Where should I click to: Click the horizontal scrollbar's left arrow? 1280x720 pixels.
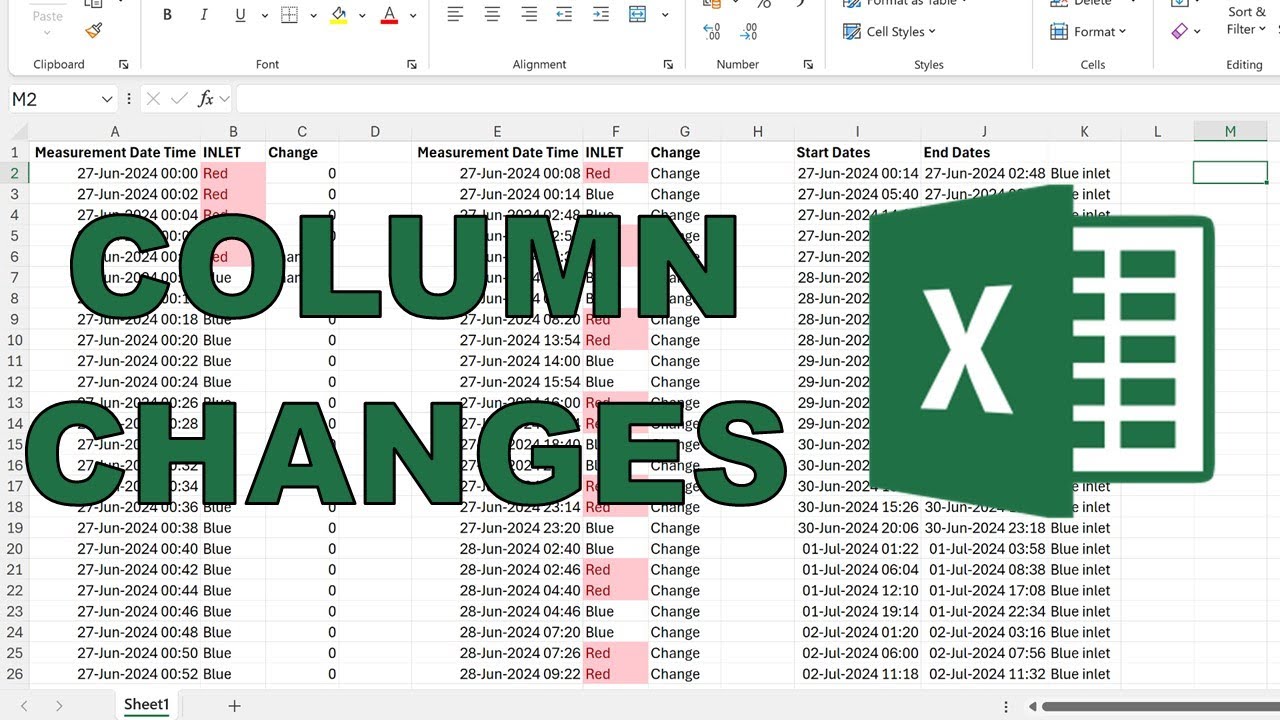1033,706
